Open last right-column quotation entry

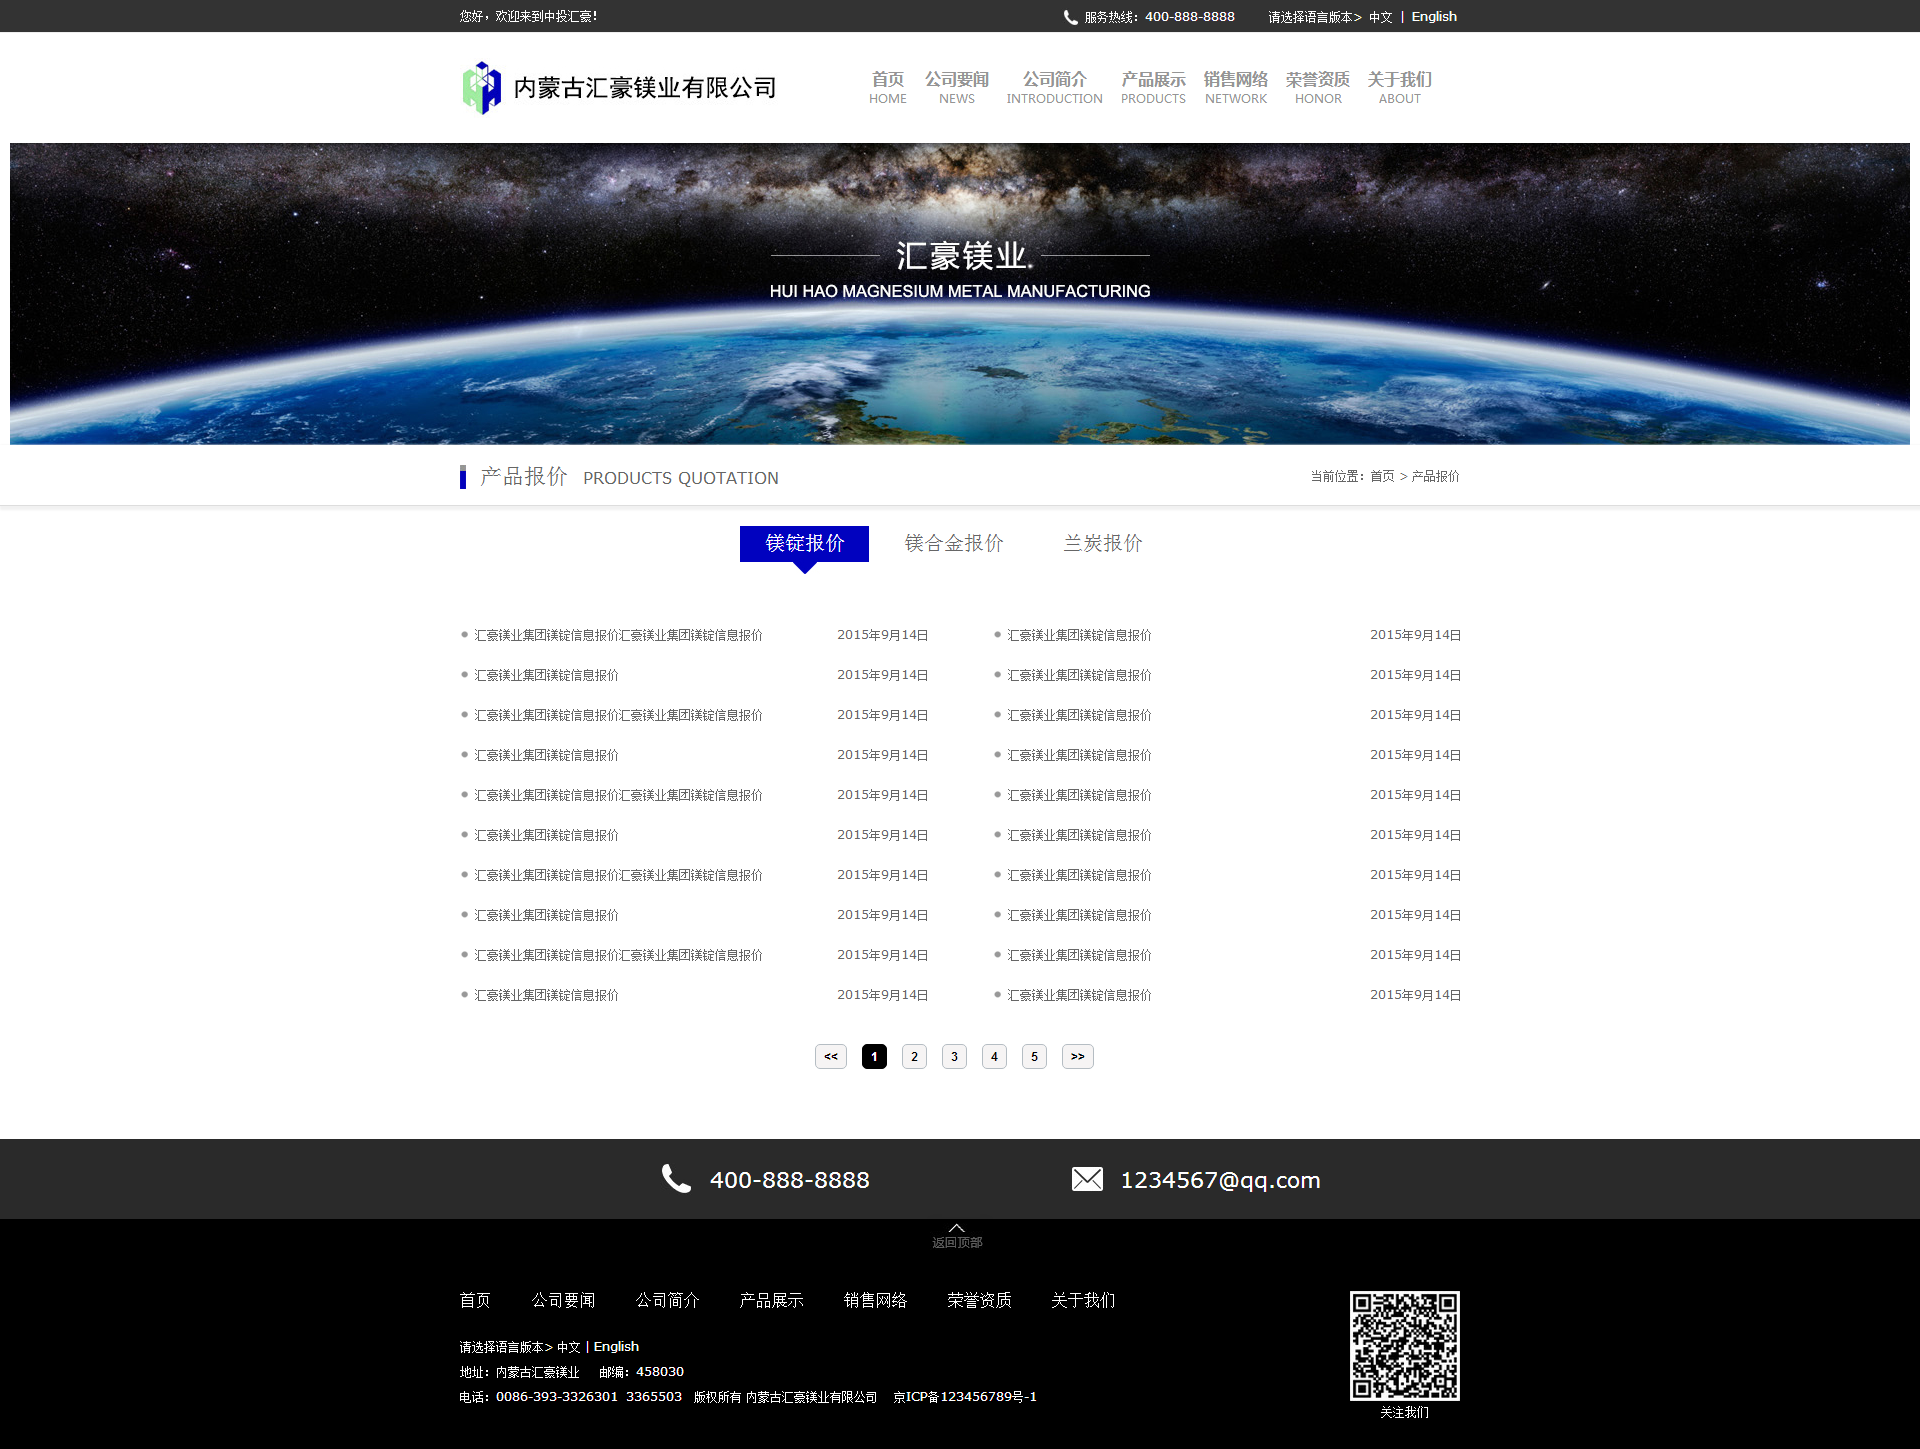point(1079,995)
